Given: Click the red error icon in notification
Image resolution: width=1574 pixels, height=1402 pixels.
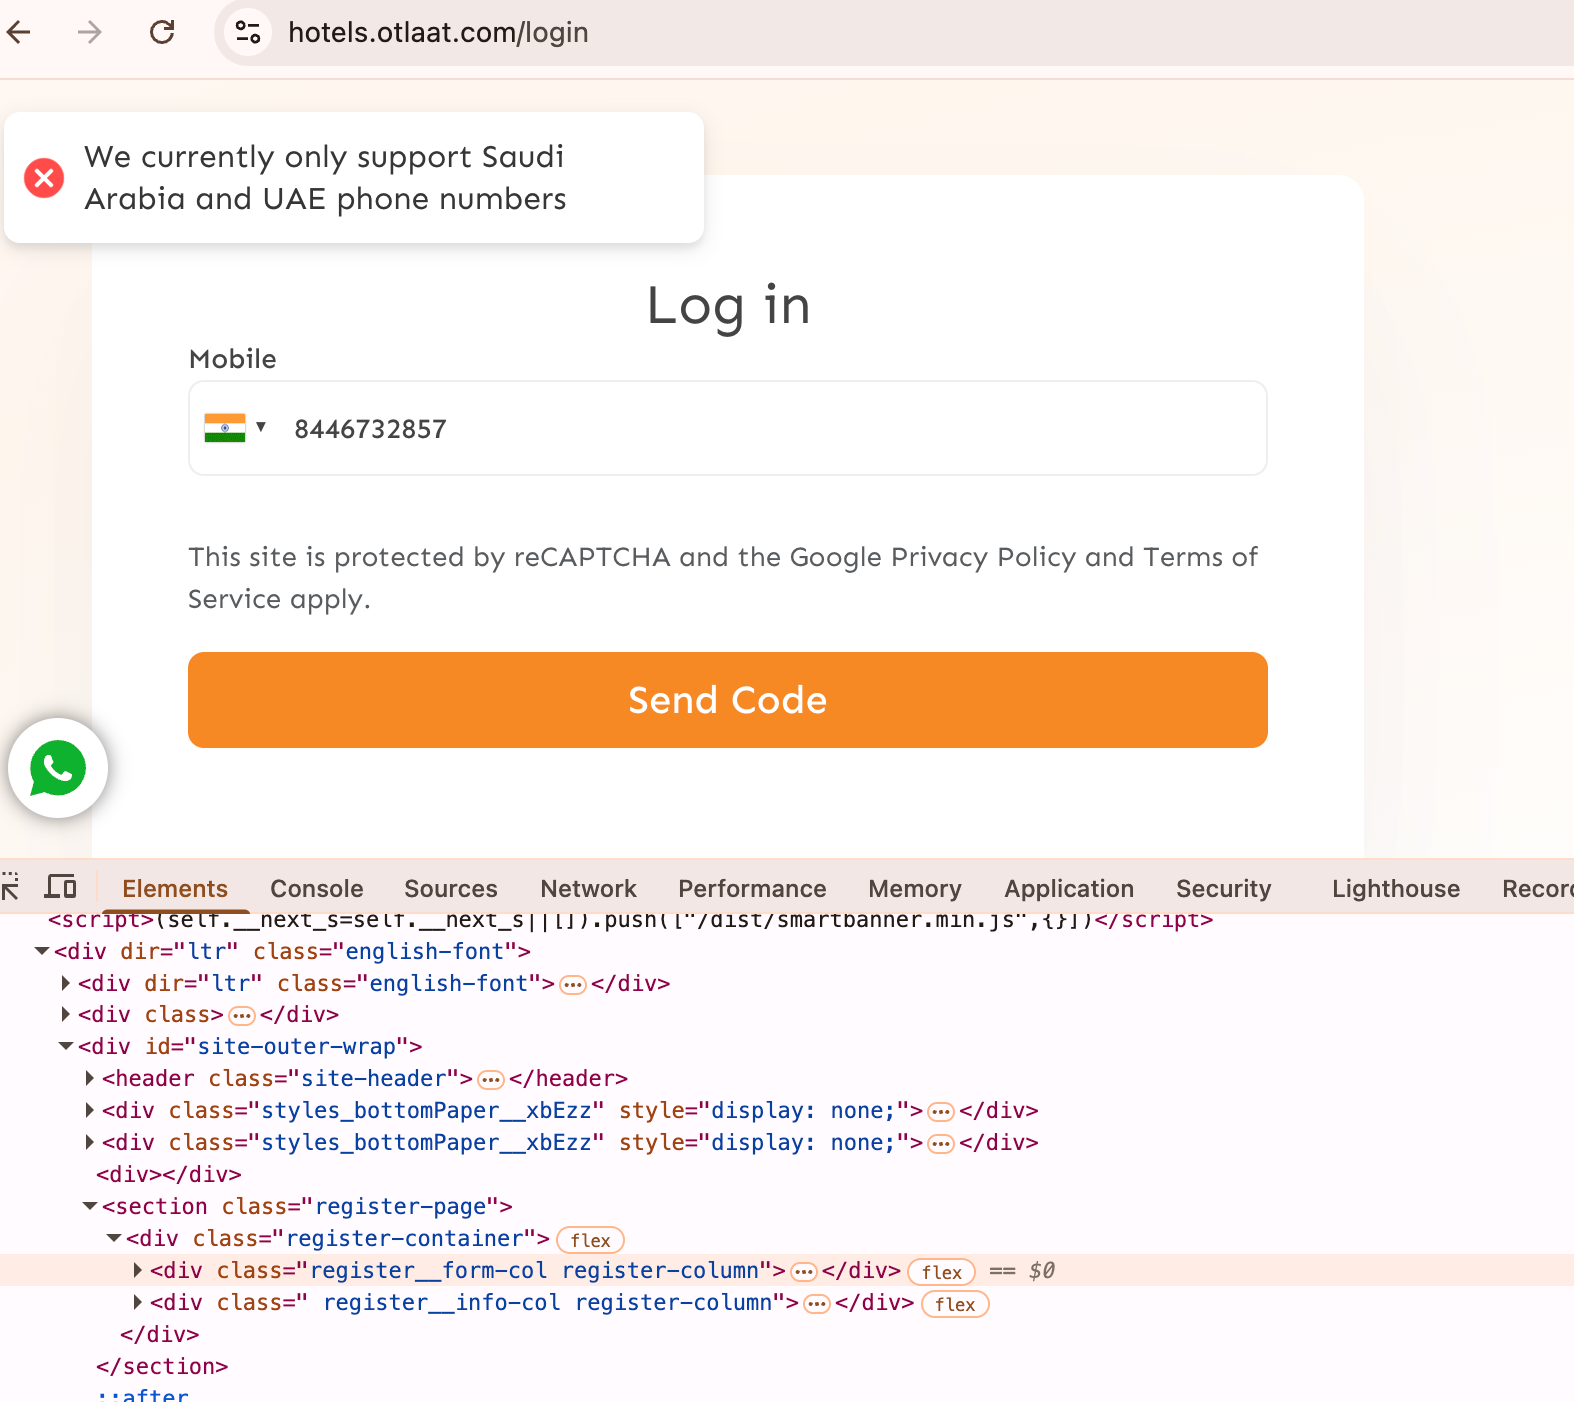Looking at the screenshot, I should [44, 178].
